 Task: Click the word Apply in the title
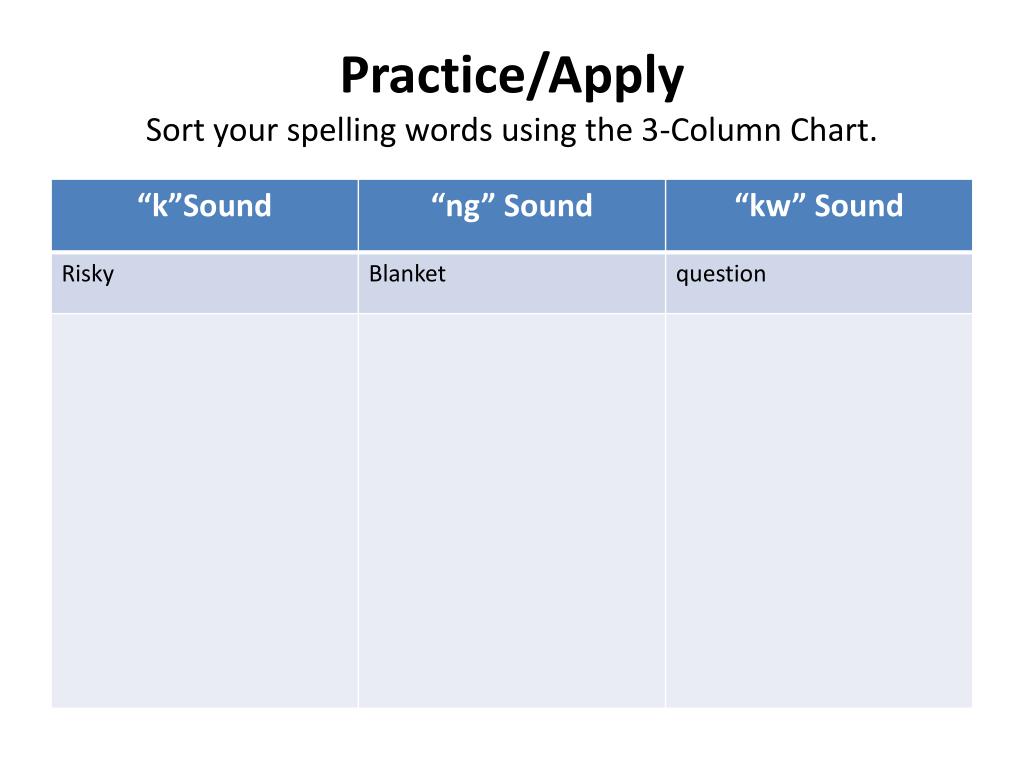(x=616, y=78)
